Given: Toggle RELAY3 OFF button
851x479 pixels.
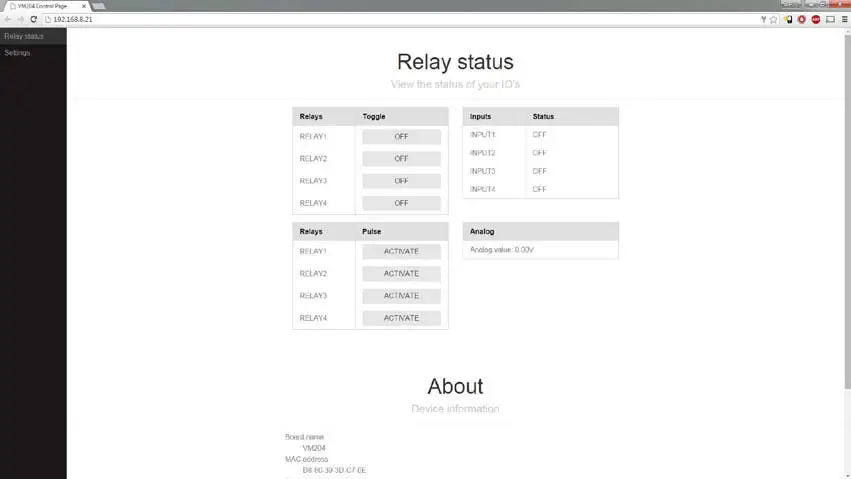Looking at the screenshot, I should point(401,181).
